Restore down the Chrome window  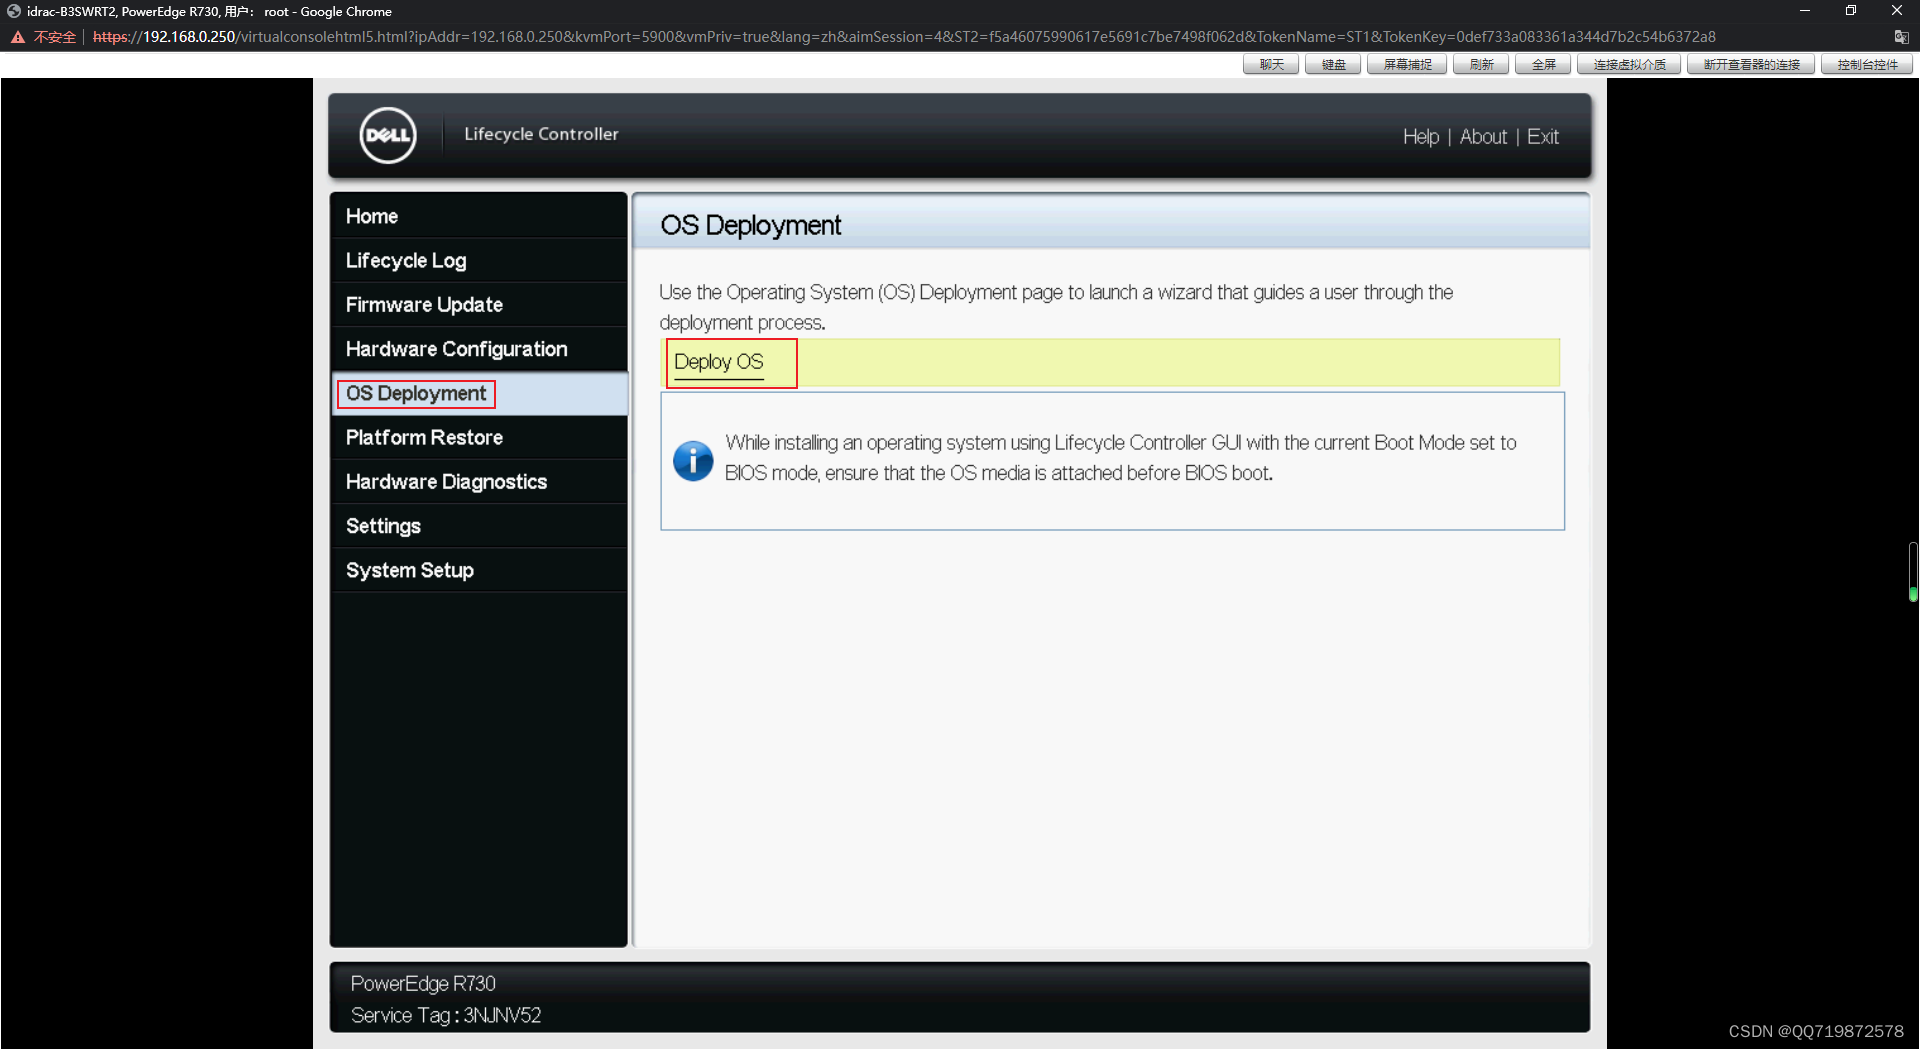coord(1850,11)
